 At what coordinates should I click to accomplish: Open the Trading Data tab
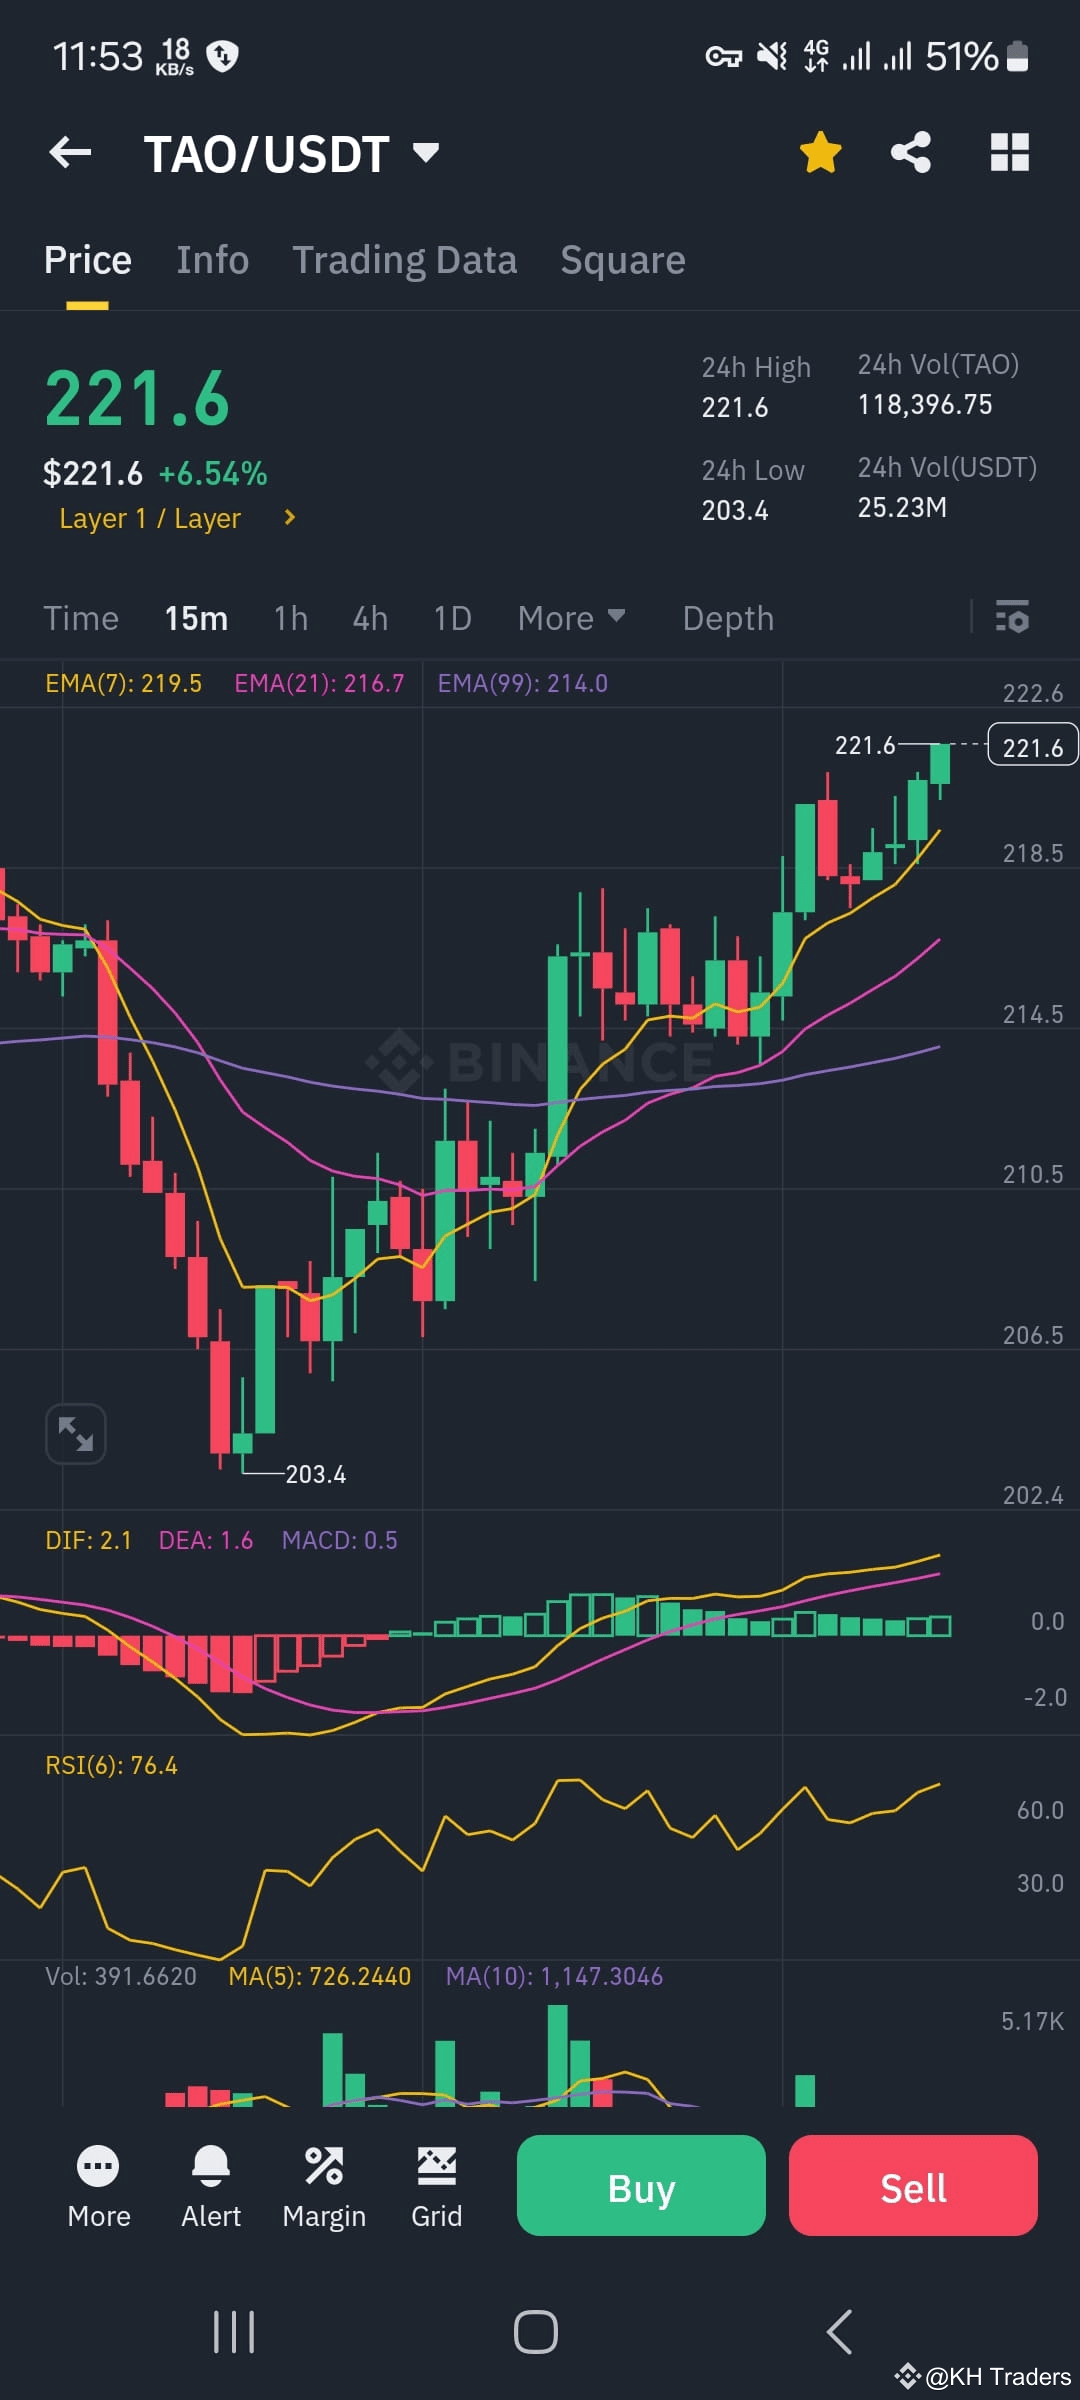pyautogui.click(x=404, y=261)
